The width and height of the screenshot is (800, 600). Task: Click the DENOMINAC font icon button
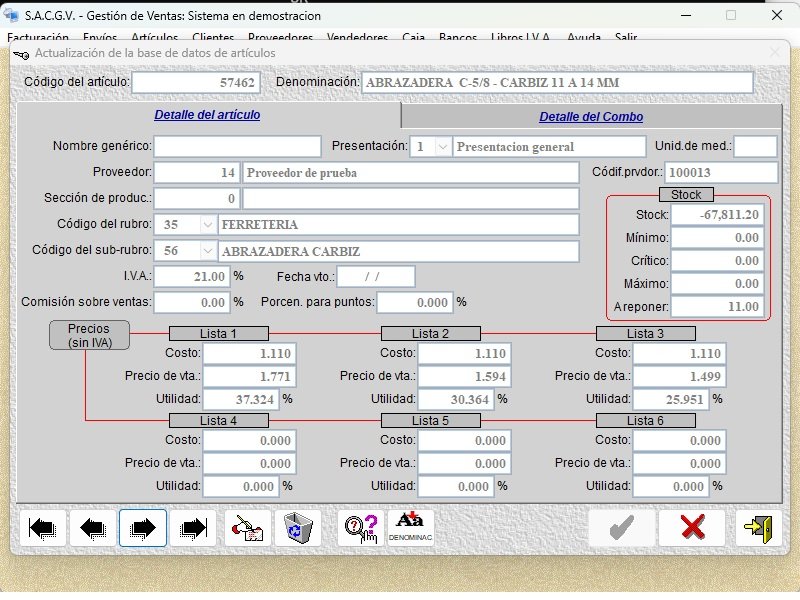(410, 528)
